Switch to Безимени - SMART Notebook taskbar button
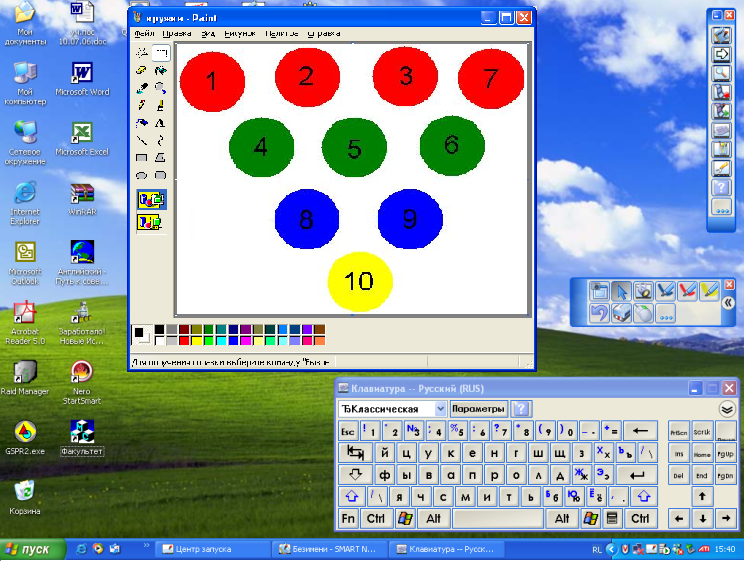744x561 pixels. point(330,549)
